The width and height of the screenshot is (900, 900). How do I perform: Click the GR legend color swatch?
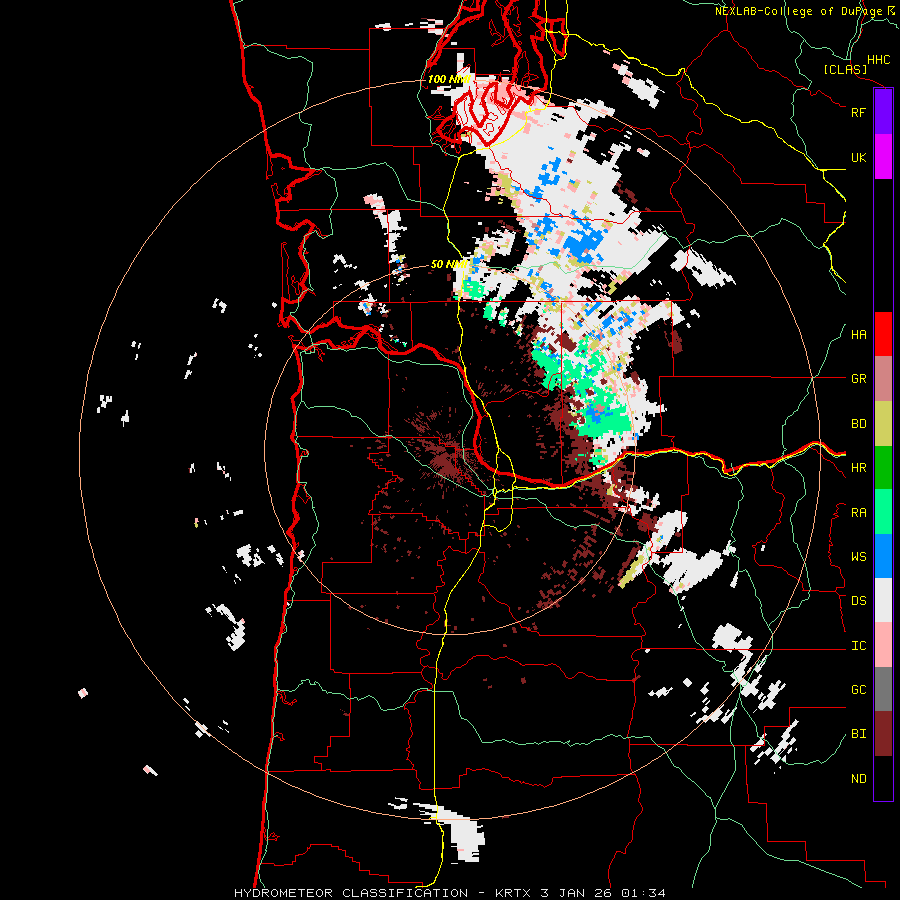click(883, 378)
